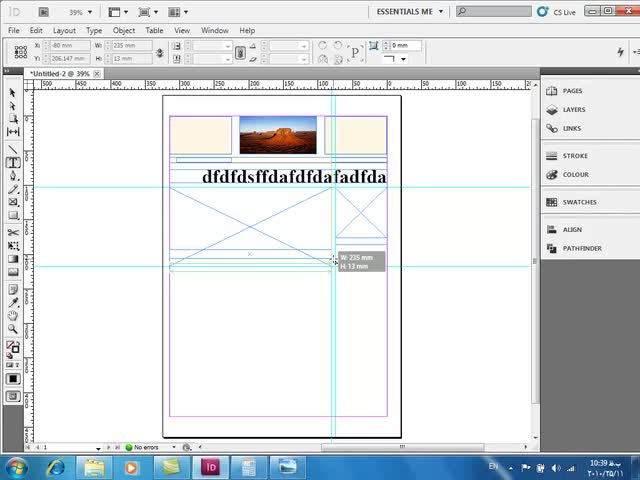This screenshot has height=480, width=640.
Task: Select the Pencil tool
Action: pyautogui.click(x=13, y=189)
